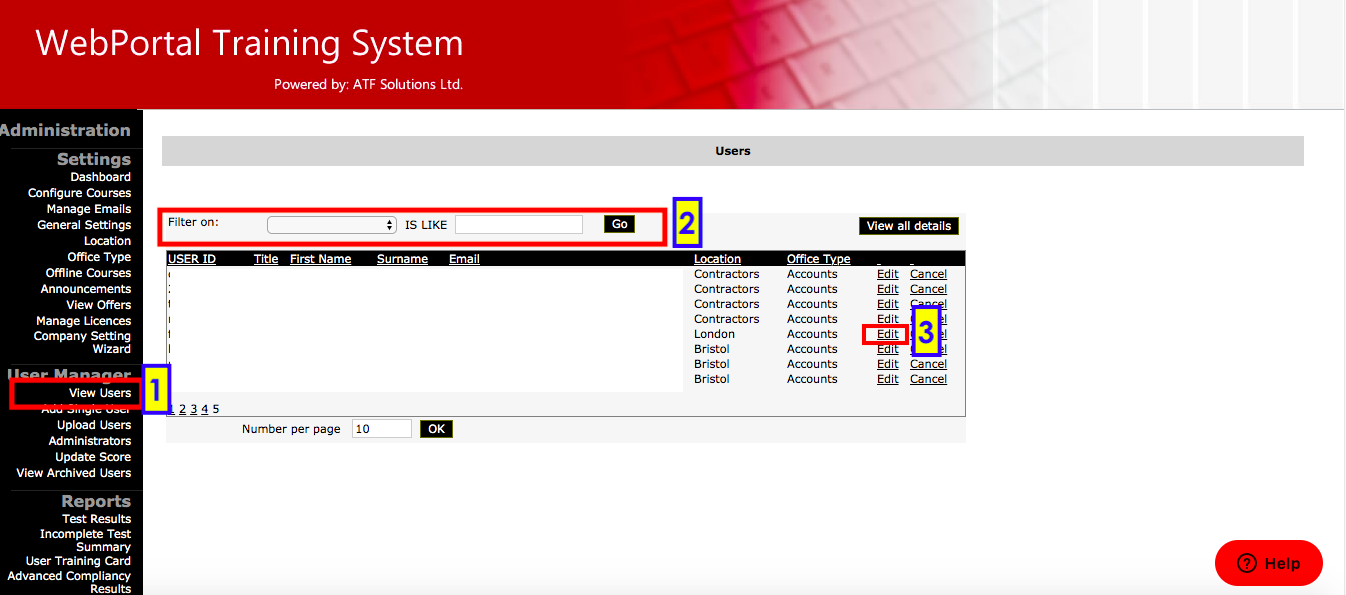Image resolution: width=1346 pixels, height=595 pixels.
Task: Click the Number per page input field
Action: pyautogui.click(x=381, y=429)
